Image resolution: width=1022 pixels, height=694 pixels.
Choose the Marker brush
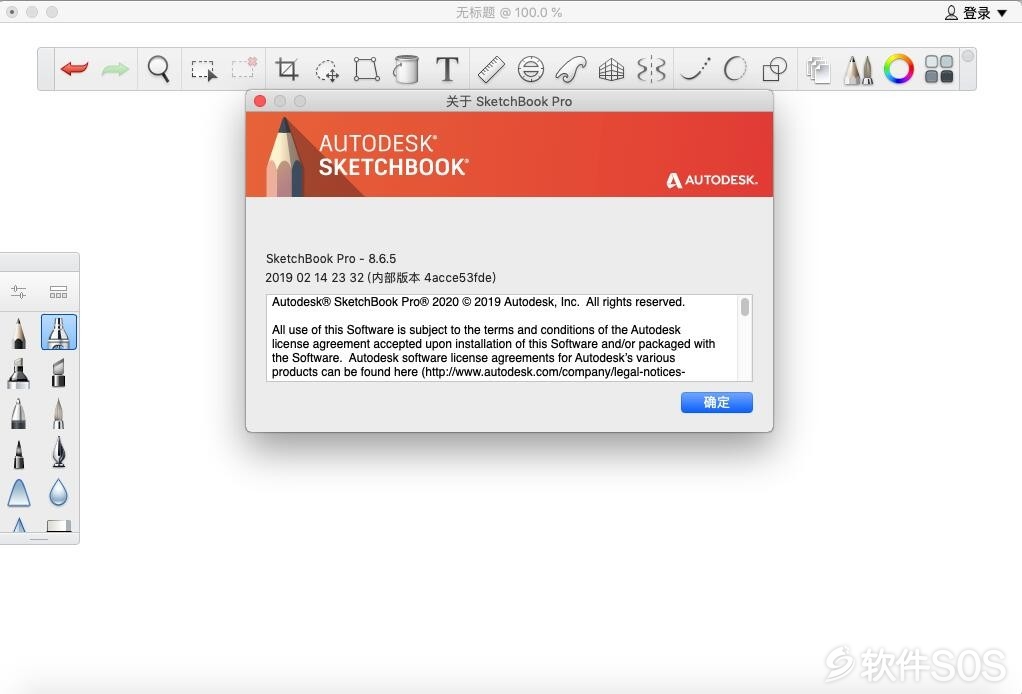click(x=18, y=373)
